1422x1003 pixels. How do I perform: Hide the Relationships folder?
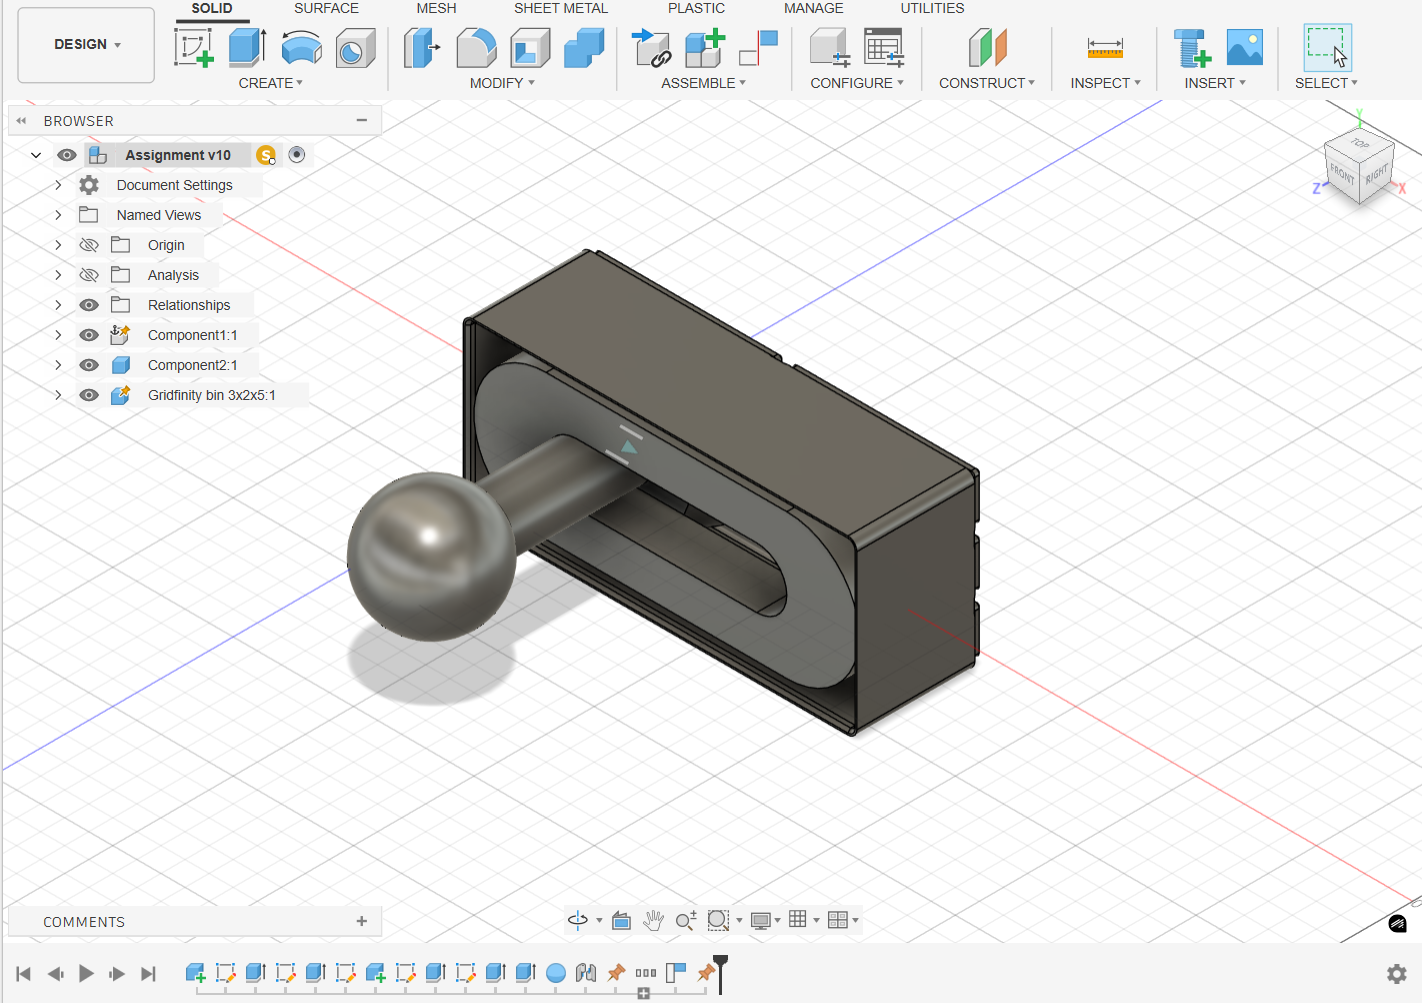coord(89,305)
